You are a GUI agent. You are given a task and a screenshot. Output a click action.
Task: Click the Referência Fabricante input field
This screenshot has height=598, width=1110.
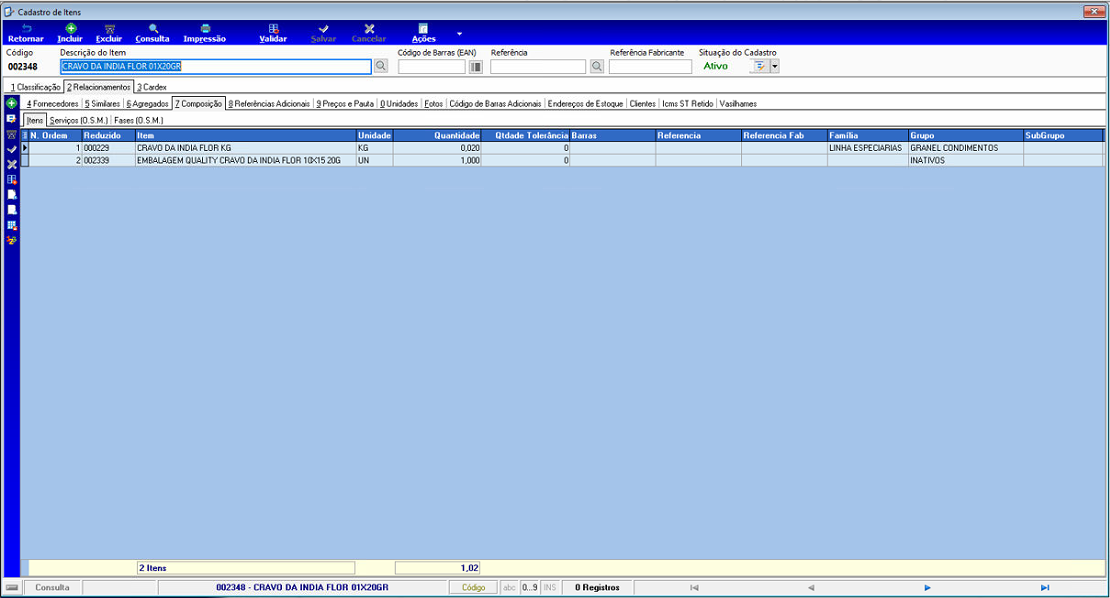(x=650, y=67)
